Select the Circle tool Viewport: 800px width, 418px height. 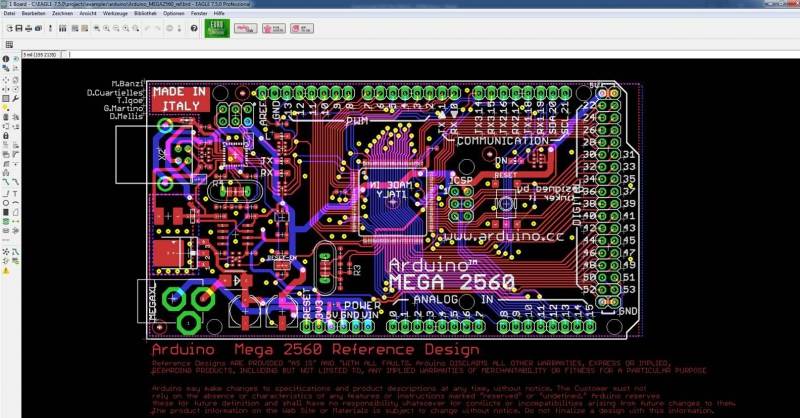click(x=6, y=203)
